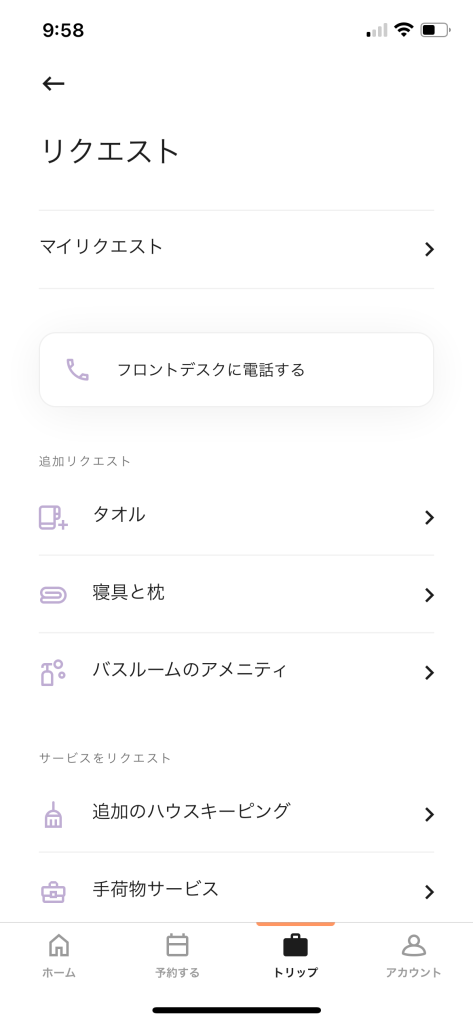Viewport: 473px width, 1023px height.
Task: Tap the luggage service suitcase icon
Action: [x=53, y=891]
